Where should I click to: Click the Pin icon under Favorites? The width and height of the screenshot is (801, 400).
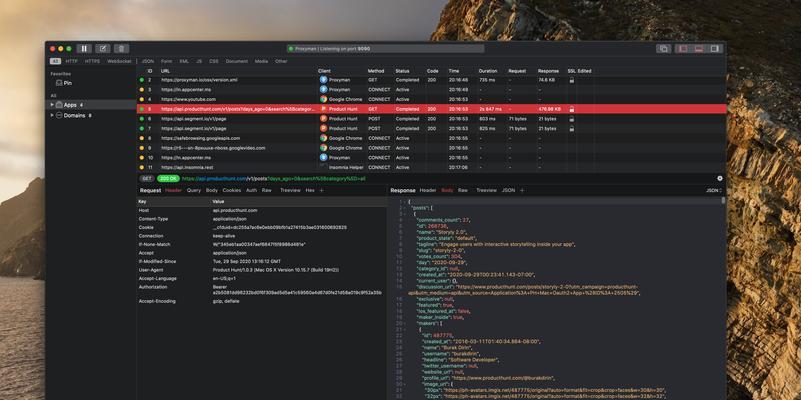[59, 83]
